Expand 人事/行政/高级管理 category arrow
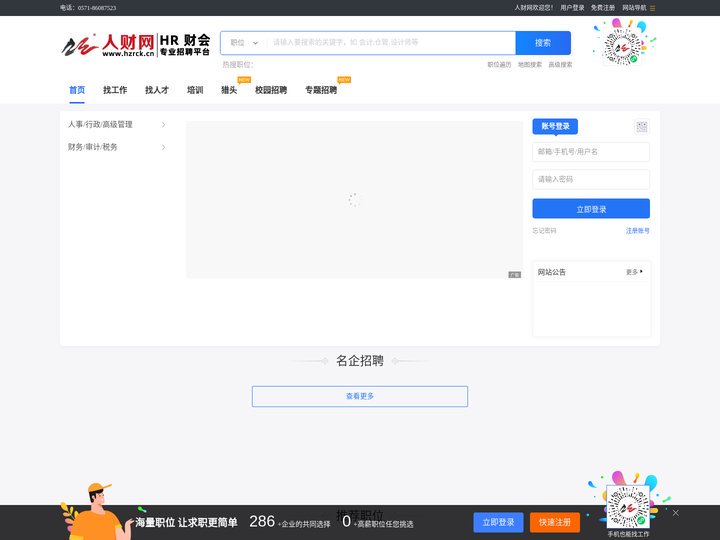720x540 pixels. tap(163, 125)
